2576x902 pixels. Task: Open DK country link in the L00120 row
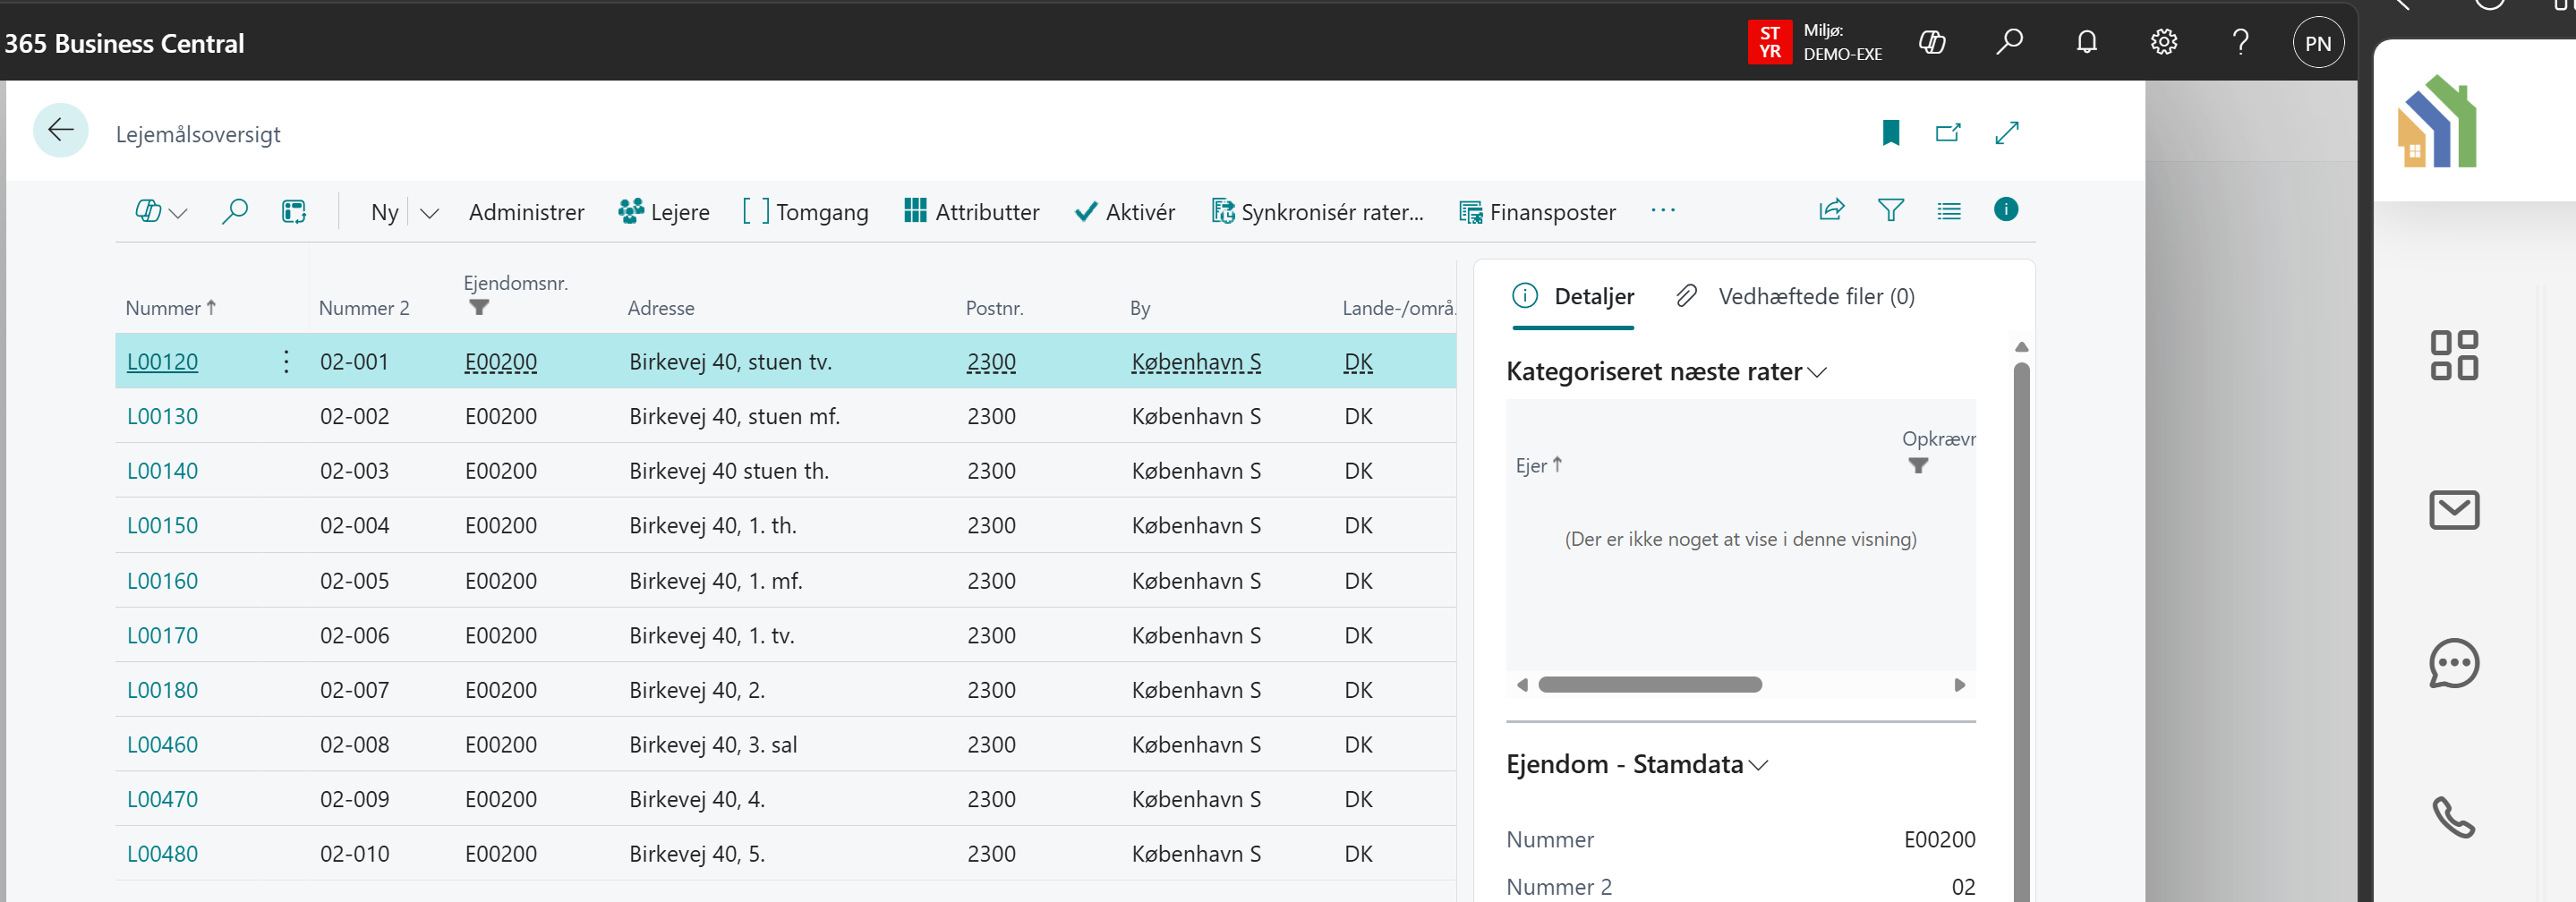(1358, 361)
